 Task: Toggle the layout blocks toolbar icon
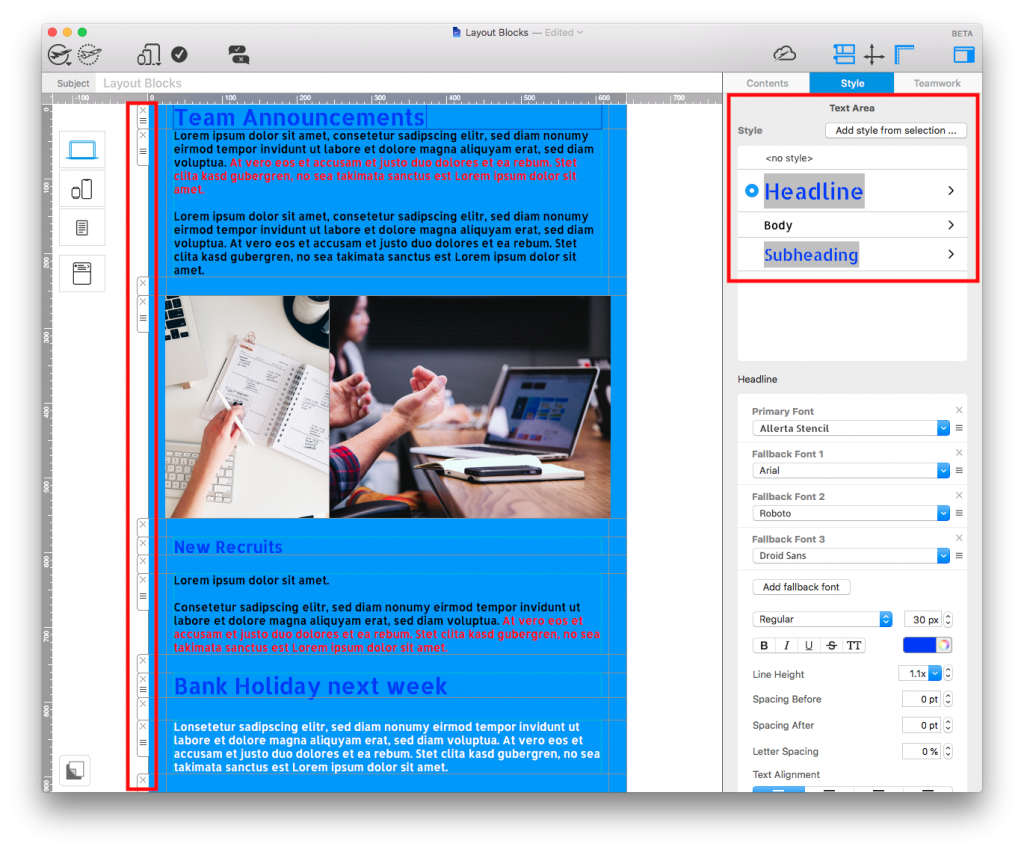844,54
